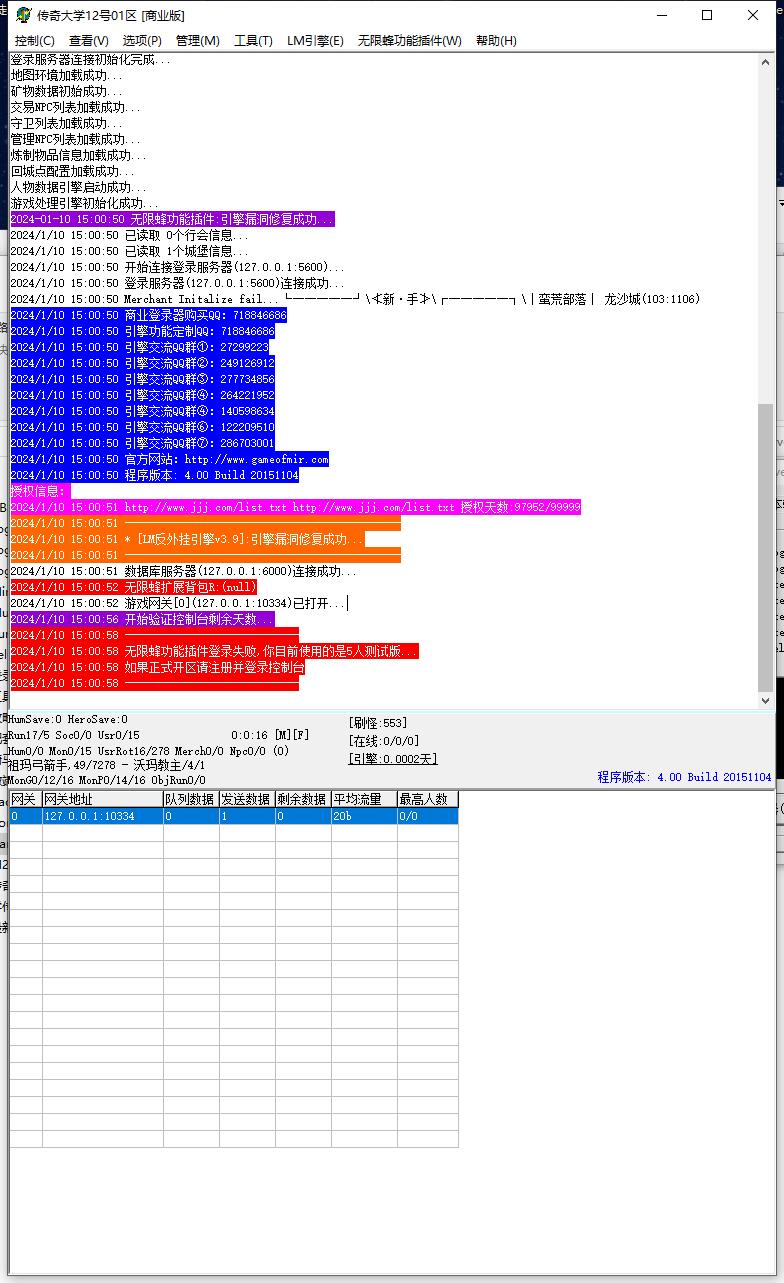This screenshot has width=784, height=1283.
Task: Maximize the 传奇大学12号01区 window
Action: [707, 15]
